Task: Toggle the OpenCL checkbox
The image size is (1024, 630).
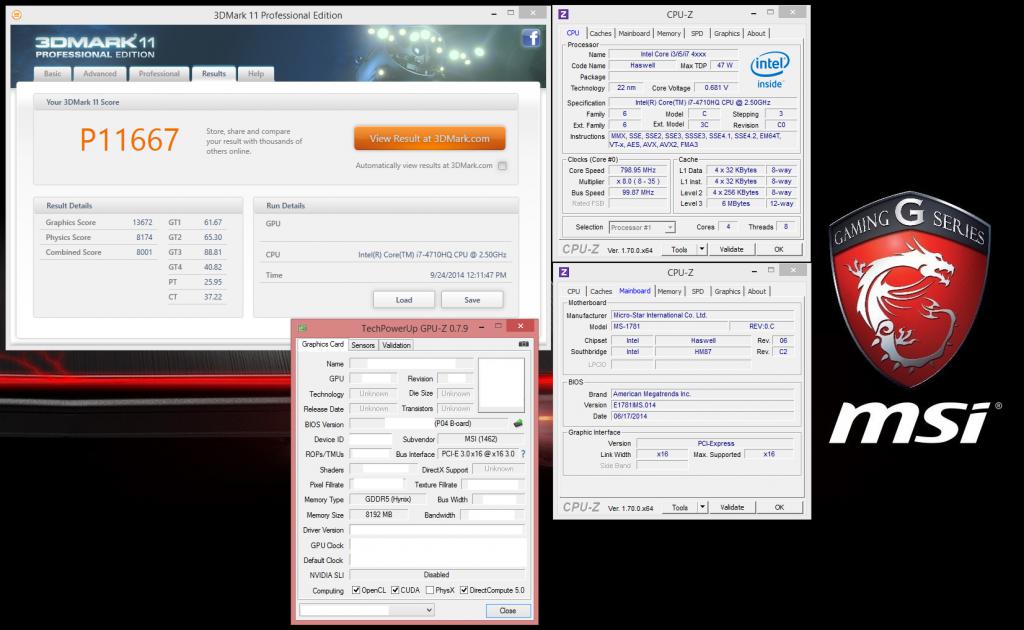Action: click(357, 590)
